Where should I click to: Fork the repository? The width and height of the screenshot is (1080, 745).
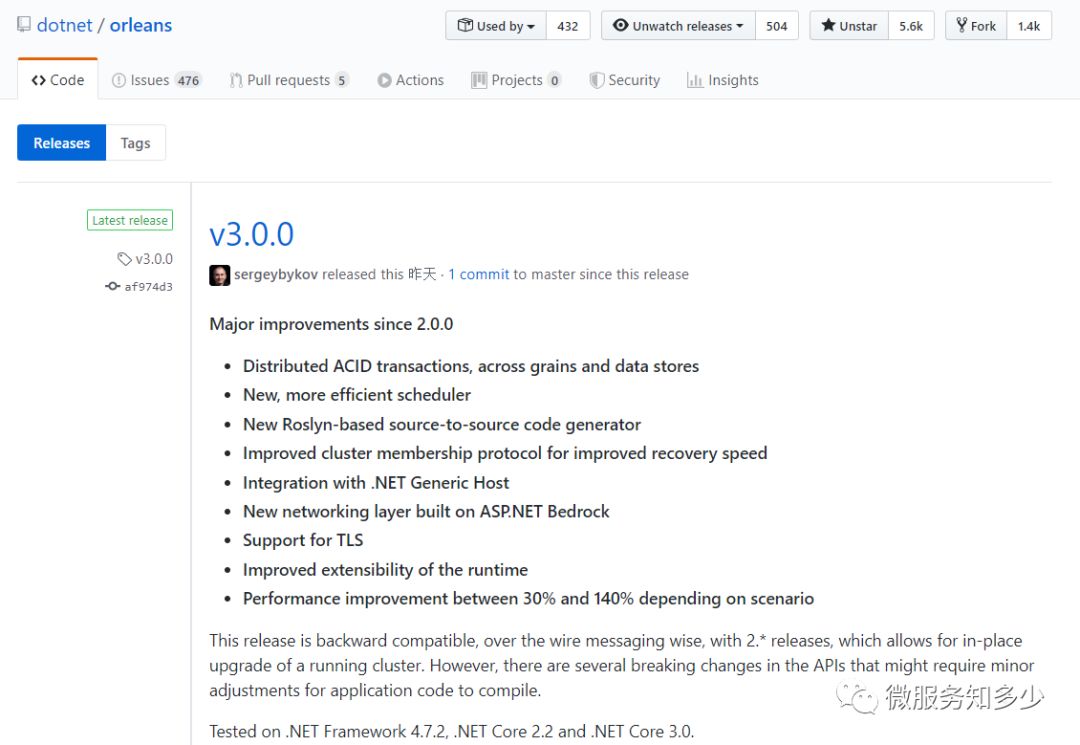pos(976,25)
